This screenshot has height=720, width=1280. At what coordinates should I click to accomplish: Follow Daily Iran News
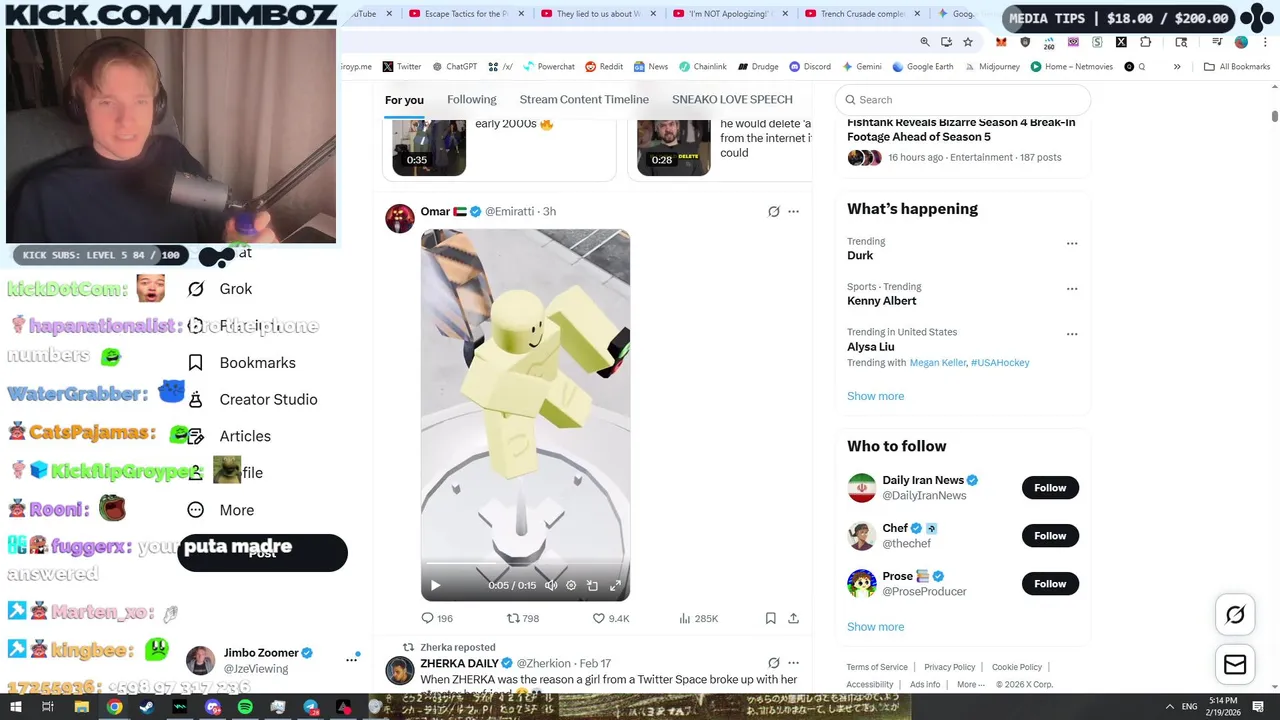click(1050, 488)
